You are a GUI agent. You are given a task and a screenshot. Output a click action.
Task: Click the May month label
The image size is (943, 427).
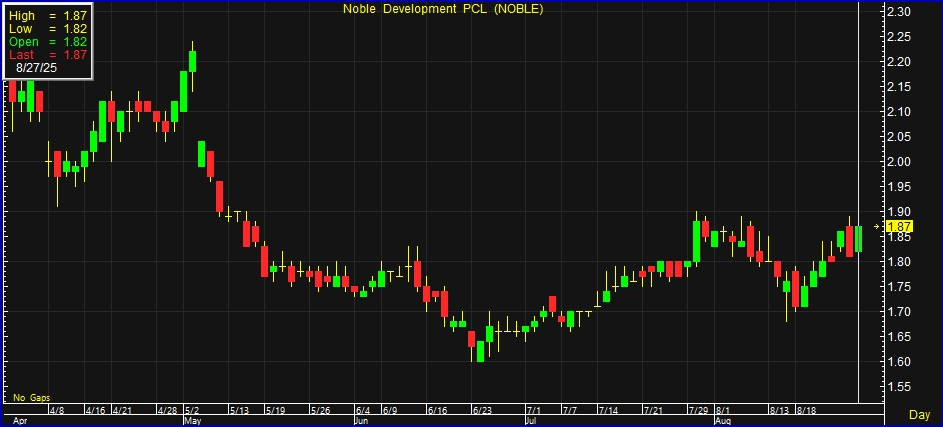194,420
